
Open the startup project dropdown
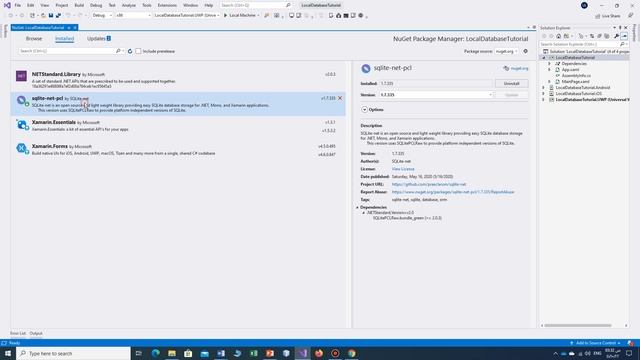187,16
